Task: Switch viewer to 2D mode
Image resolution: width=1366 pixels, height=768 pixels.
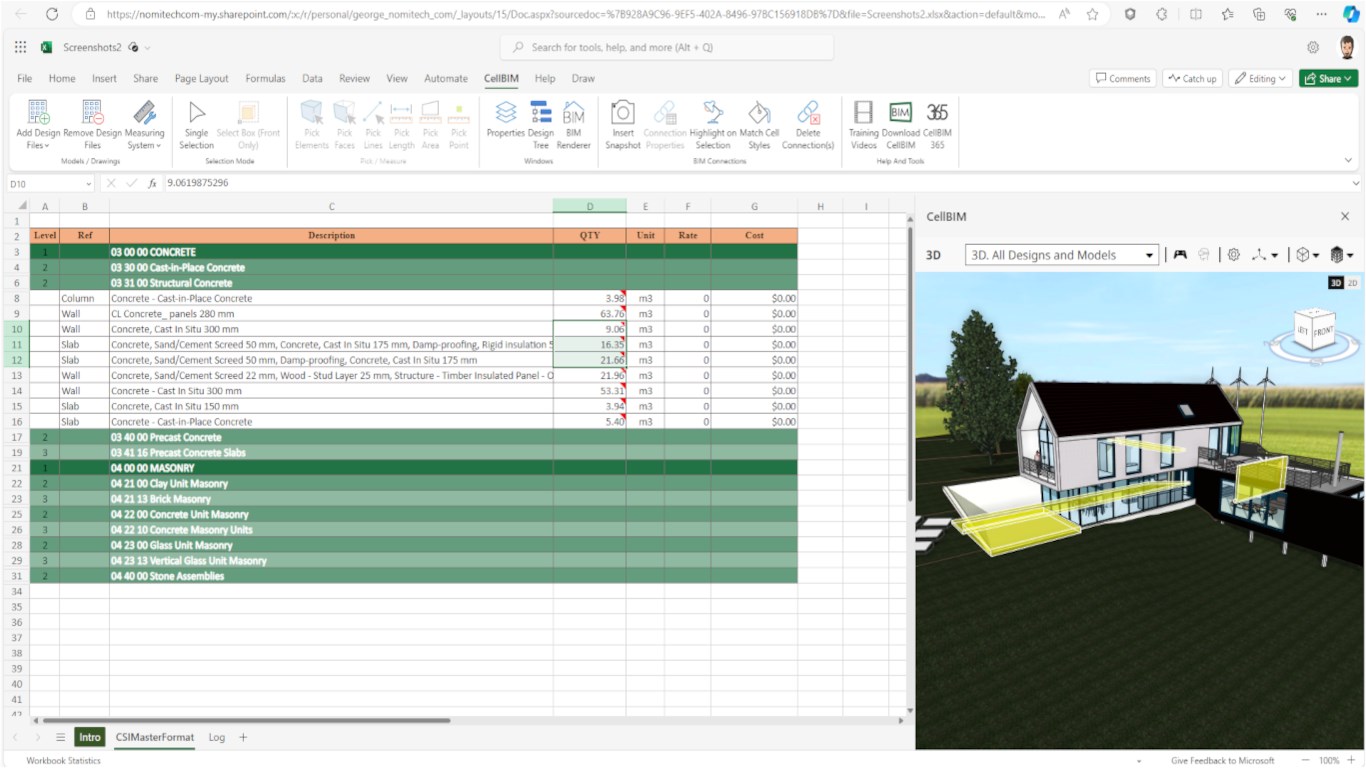Action: pyautogui.click(x=1350, y=283)
